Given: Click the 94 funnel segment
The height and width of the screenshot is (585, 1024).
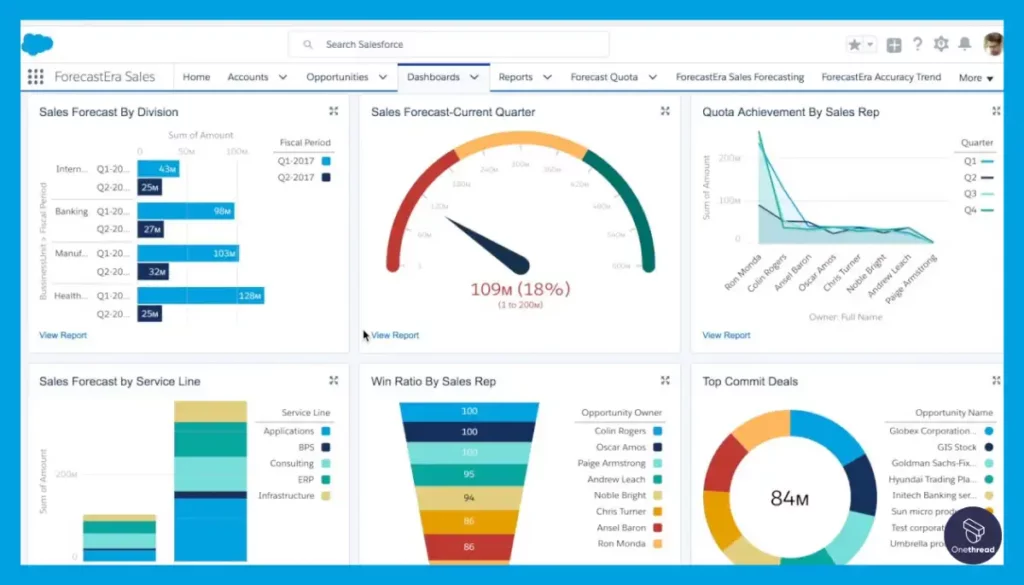Looking at the screenshot, I should pos(469,498).
